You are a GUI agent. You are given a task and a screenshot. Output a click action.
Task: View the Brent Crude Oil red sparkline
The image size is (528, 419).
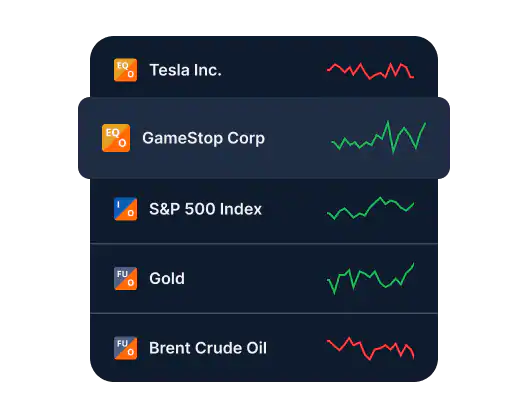tap(370, 349)
